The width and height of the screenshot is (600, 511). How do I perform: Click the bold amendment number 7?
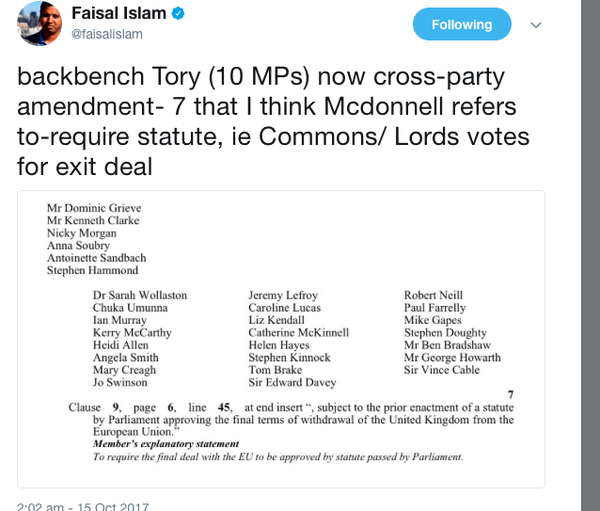coord(510,395)
